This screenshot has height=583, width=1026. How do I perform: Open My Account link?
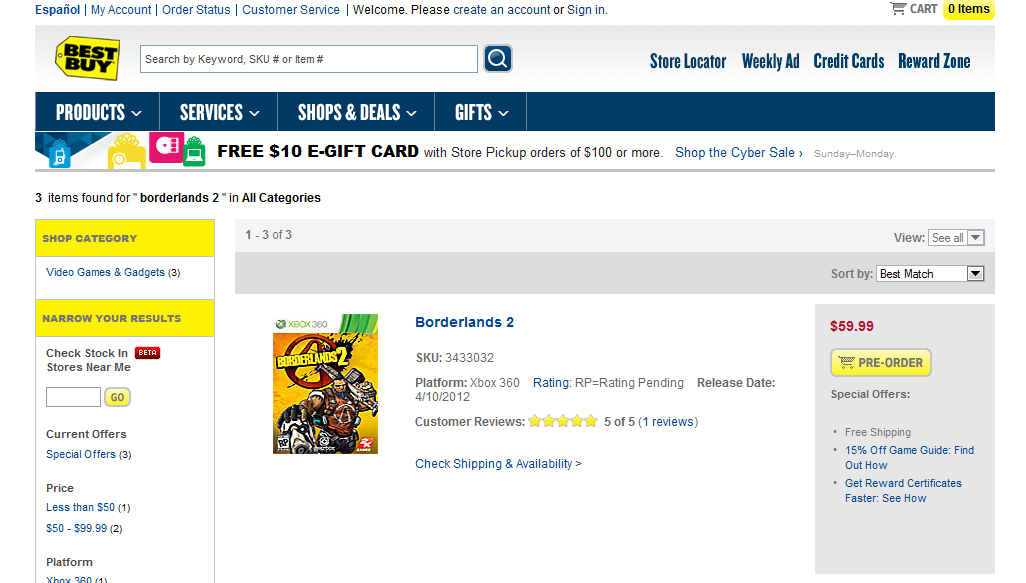(x=121, y=10)
